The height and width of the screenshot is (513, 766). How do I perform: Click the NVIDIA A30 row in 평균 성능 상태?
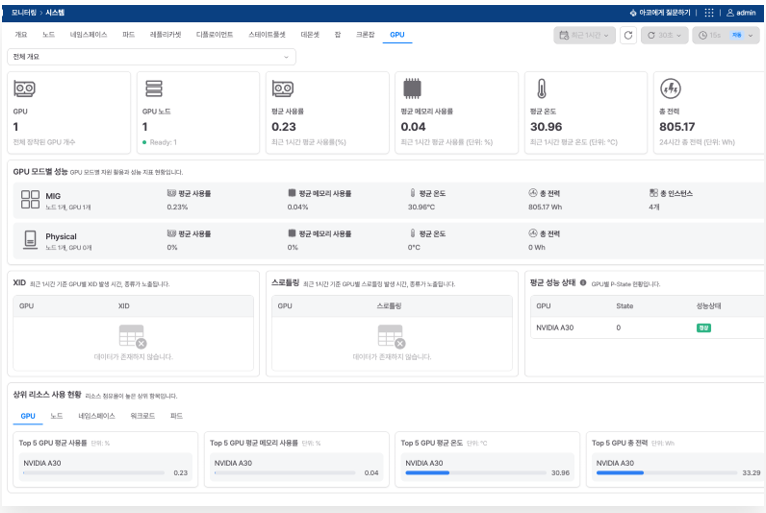[648, 328]
